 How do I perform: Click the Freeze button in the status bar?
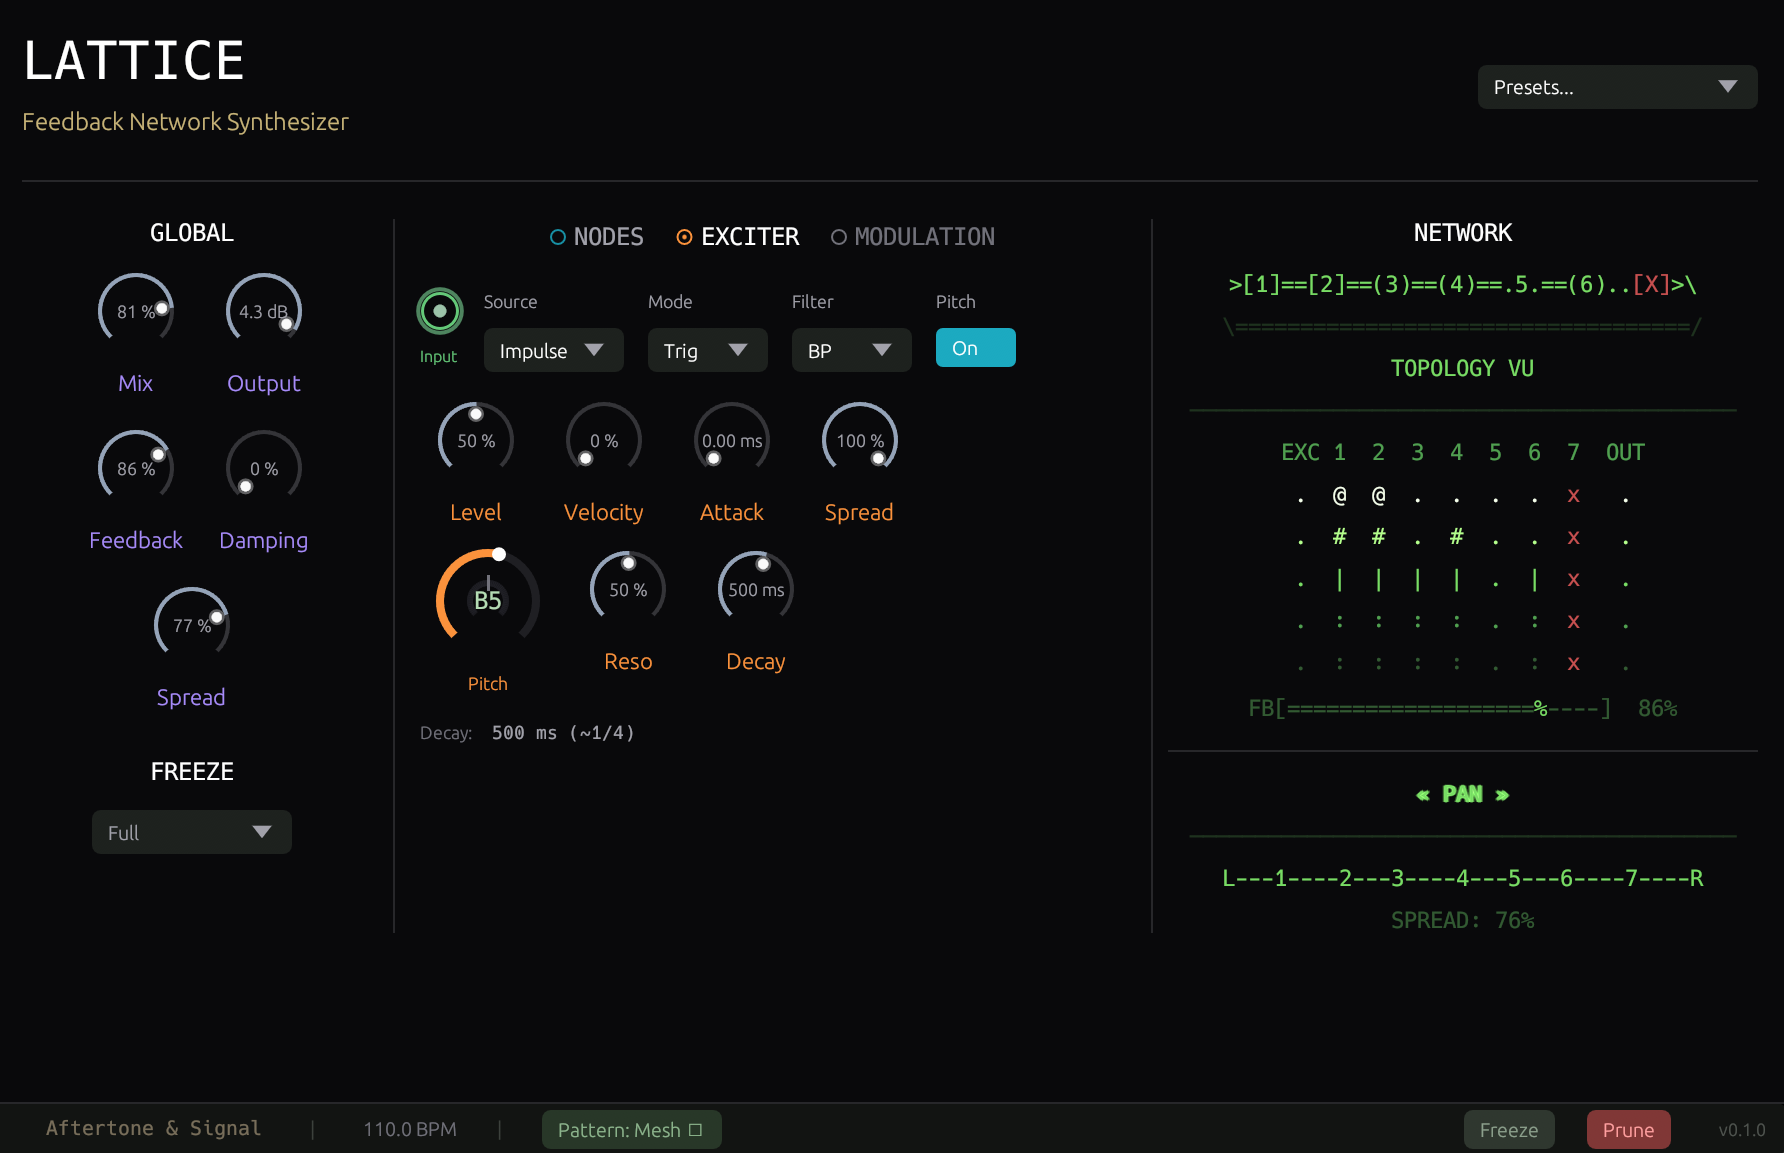[1508, 1129]
